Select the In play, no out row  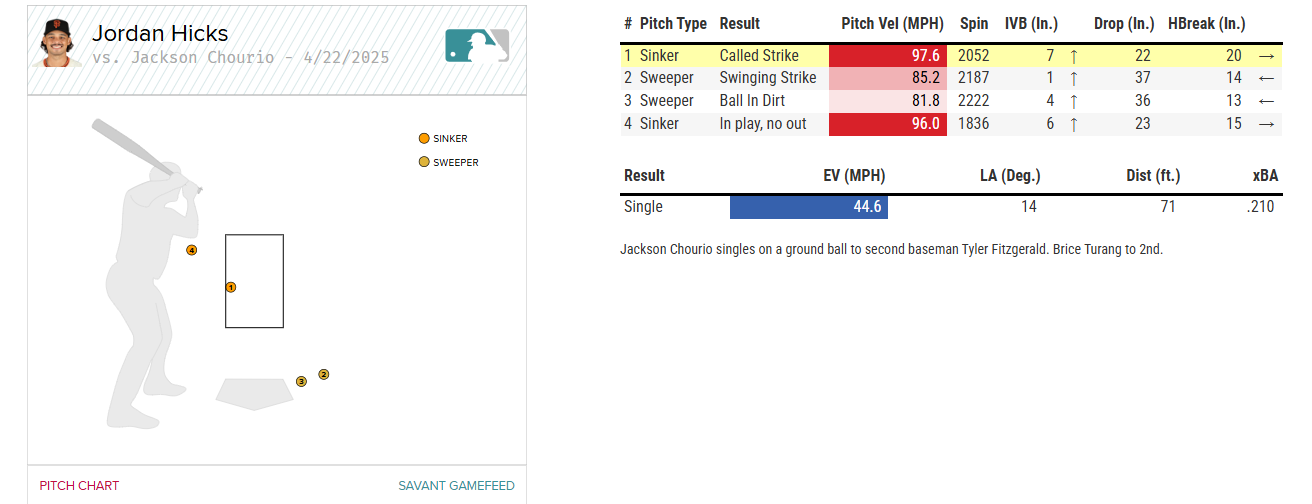pos(763,124)
